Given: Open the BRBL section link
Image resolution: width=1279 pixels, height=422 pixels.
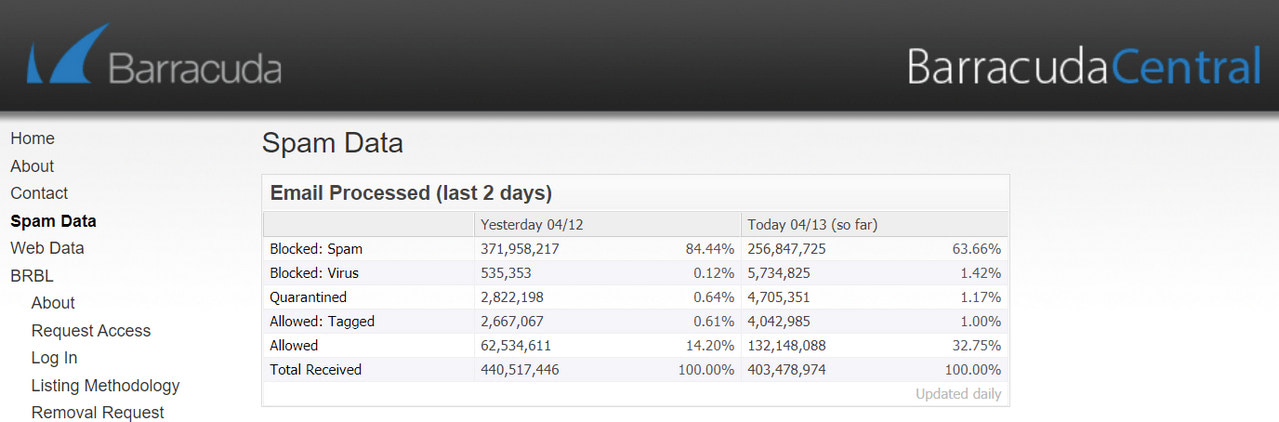Looking at the screenshot, I should (x=32, y=276).
